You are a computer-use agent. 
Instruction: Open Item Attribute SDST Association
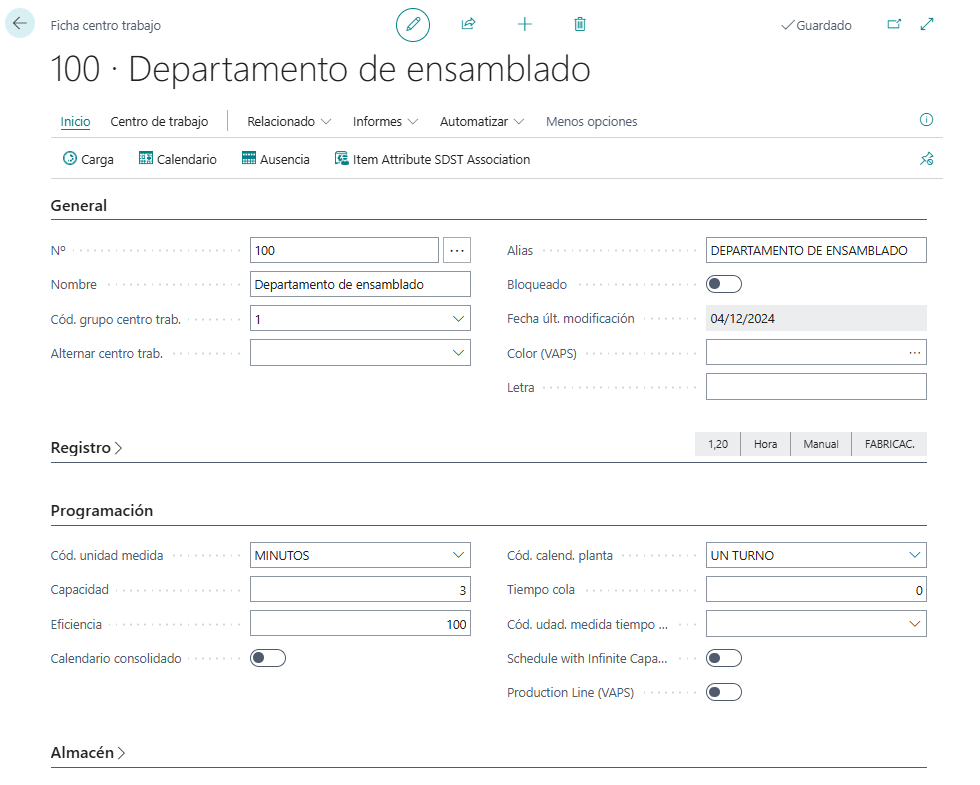point(432,158)
